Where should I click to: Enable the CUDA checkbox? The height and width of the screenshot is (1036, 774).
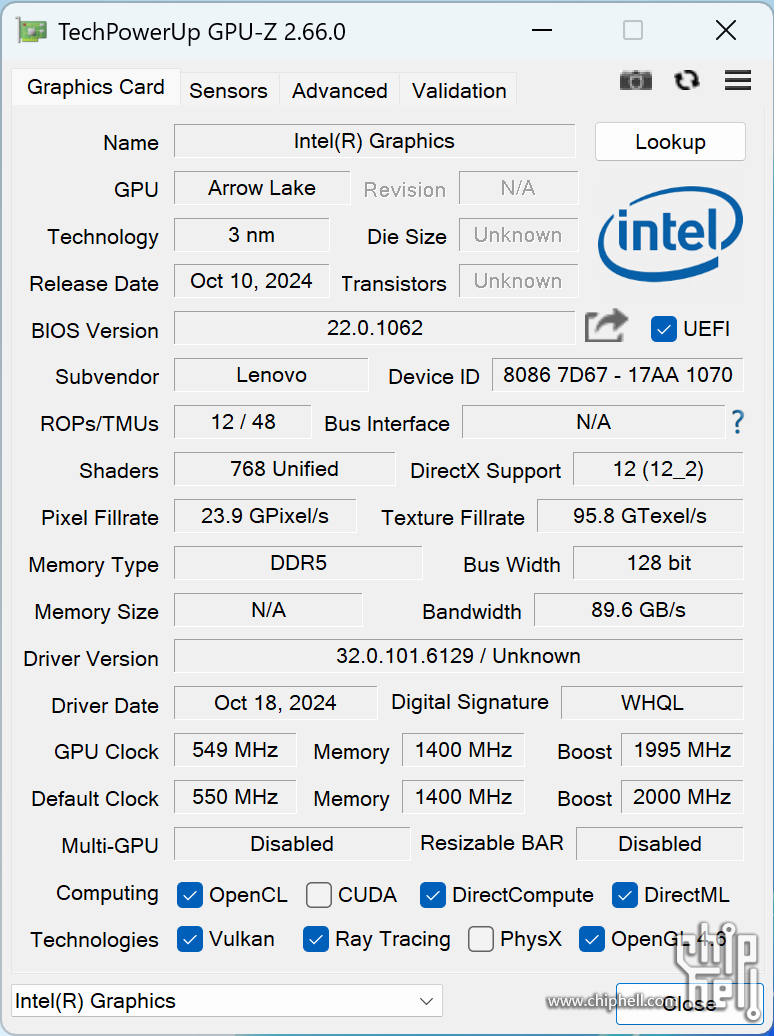pyautogui.click(x=319, y=895)
